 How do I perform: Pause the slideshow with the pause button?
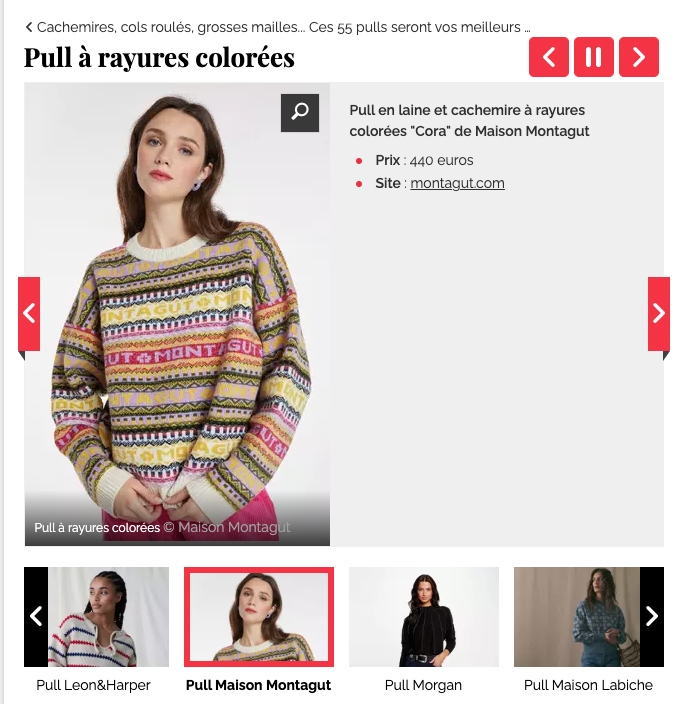tap(593, 57)
